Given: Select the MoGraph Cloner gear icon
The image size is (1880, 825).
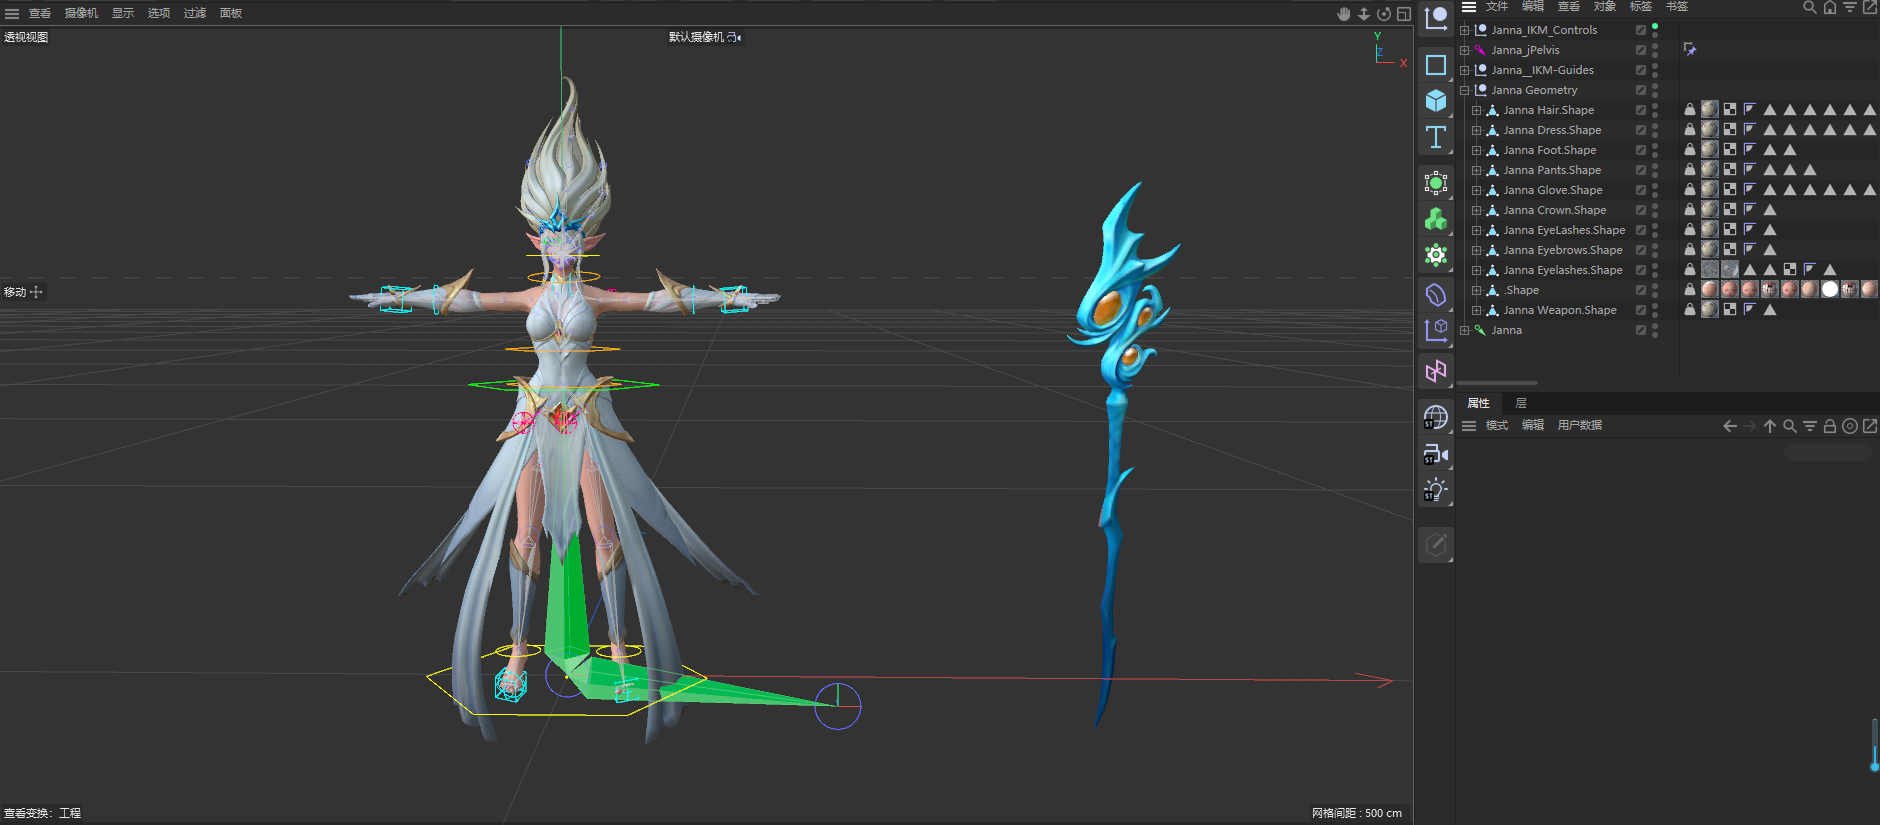Looking at the screenshot, I should click(x=1436, y=255).
